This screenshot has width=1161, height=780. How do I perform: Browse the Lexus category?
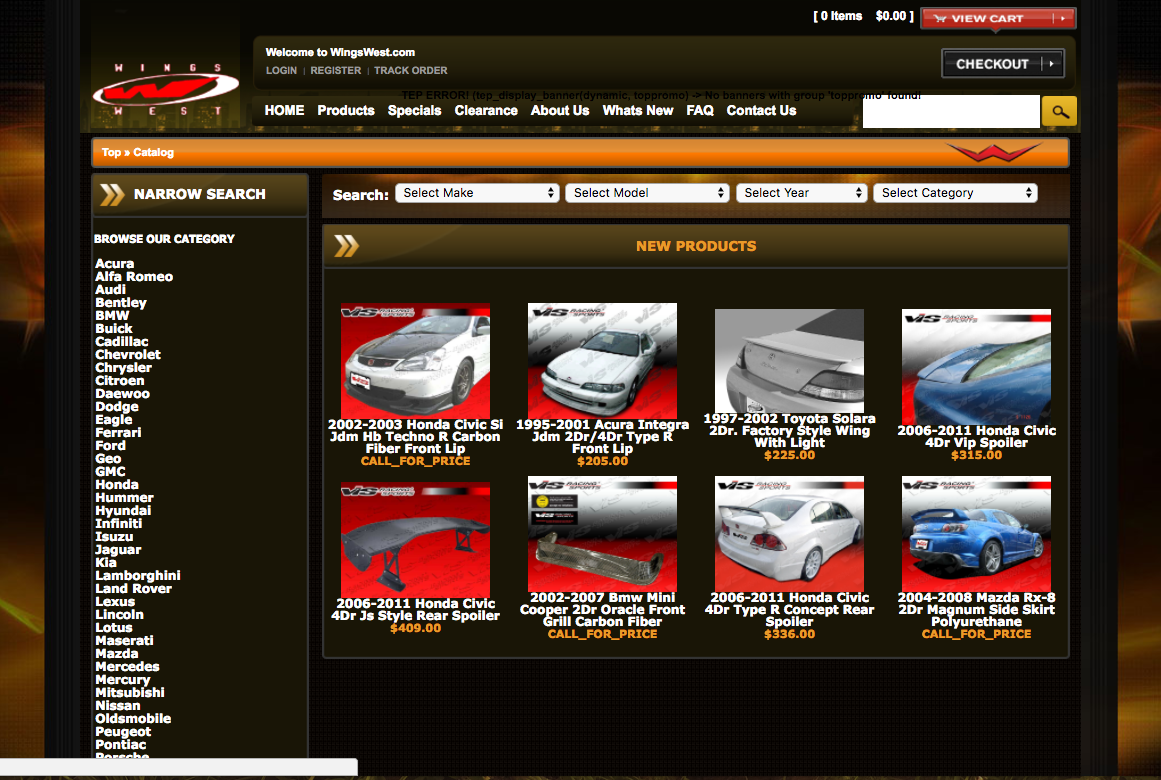click(x=115, y=601)
